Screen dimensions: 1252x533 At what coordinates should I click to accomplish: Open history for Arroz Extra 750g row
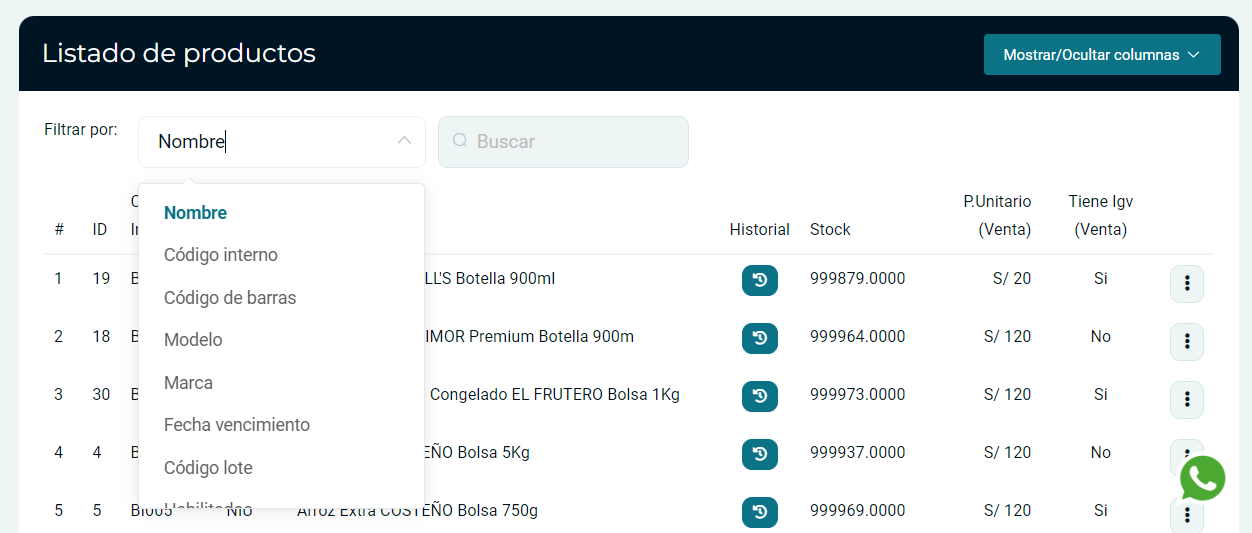pos(759,512)
